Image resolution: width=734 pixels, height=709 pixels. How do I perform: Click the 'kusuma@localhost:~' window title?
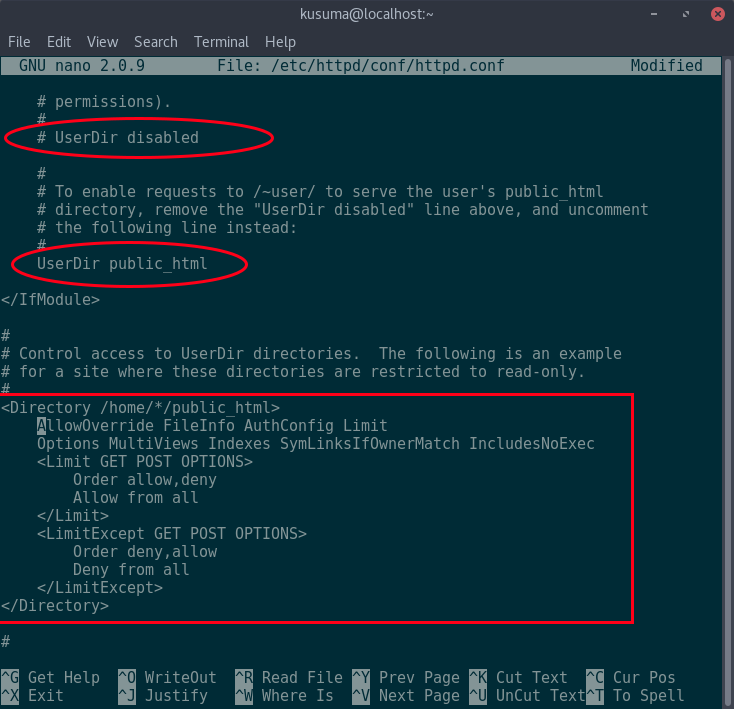pos(367,15)
